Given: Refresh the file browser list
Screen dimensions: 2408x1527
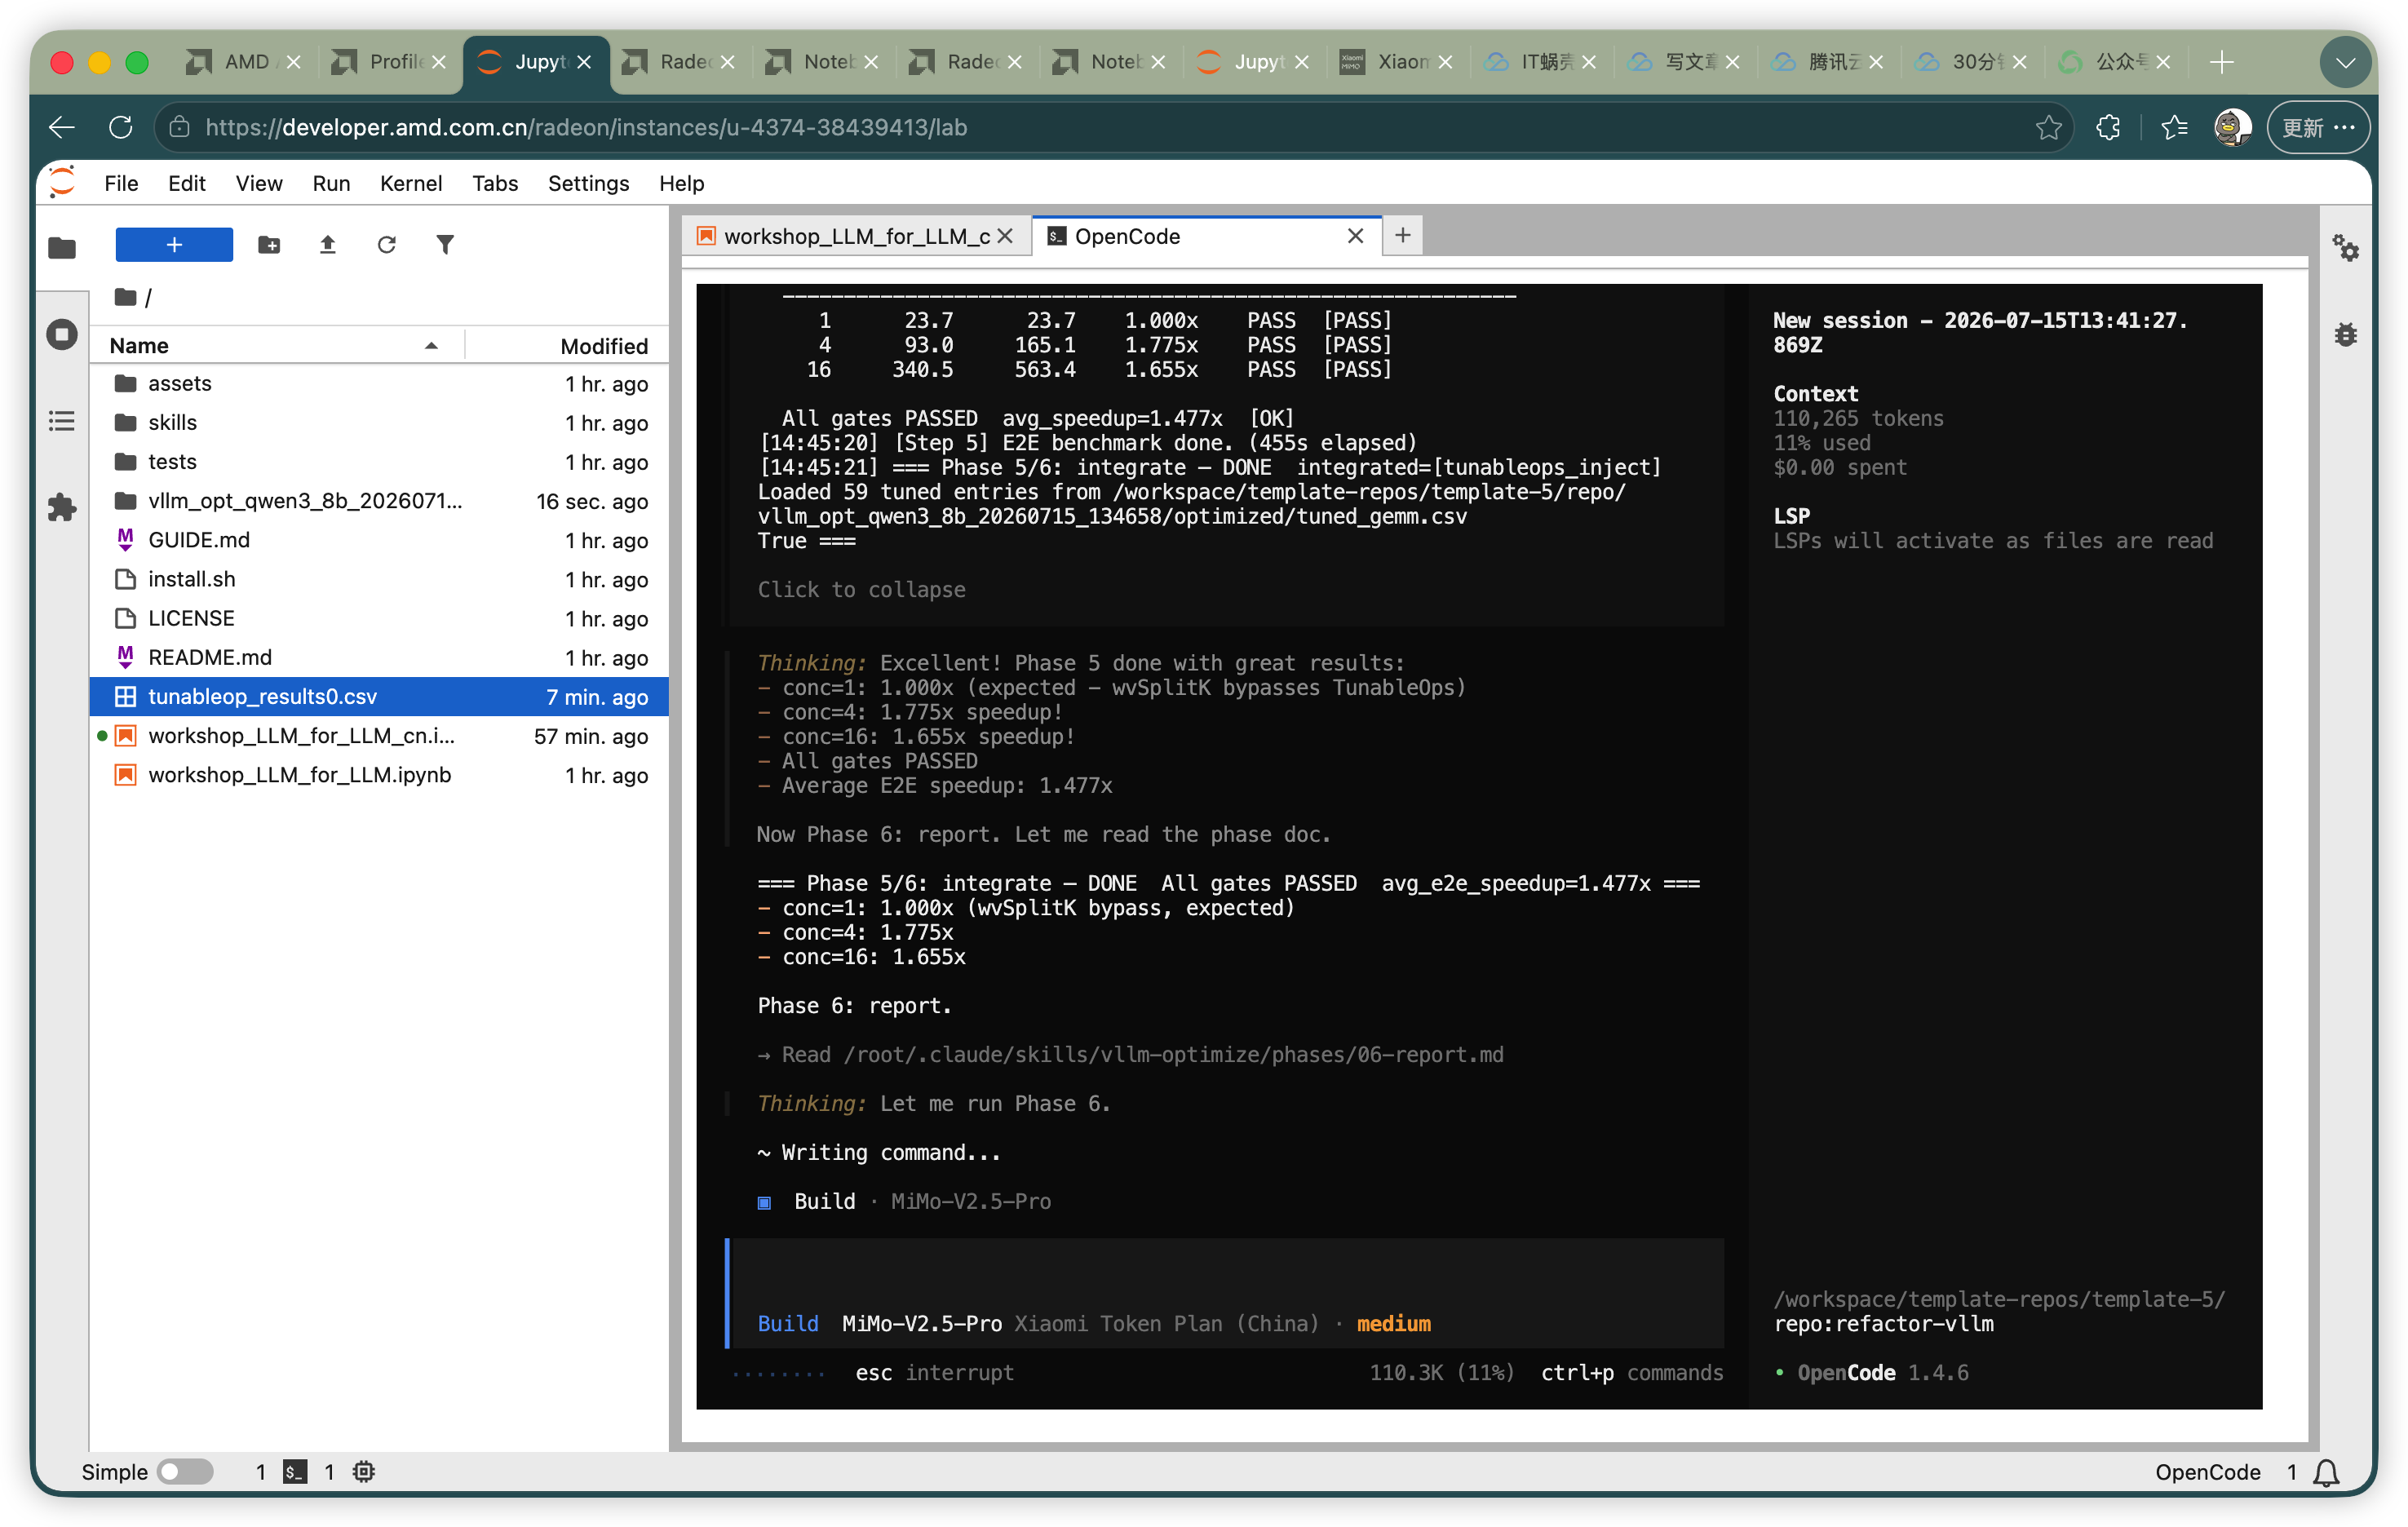Looking at the screenshot, I should [386, 244].
